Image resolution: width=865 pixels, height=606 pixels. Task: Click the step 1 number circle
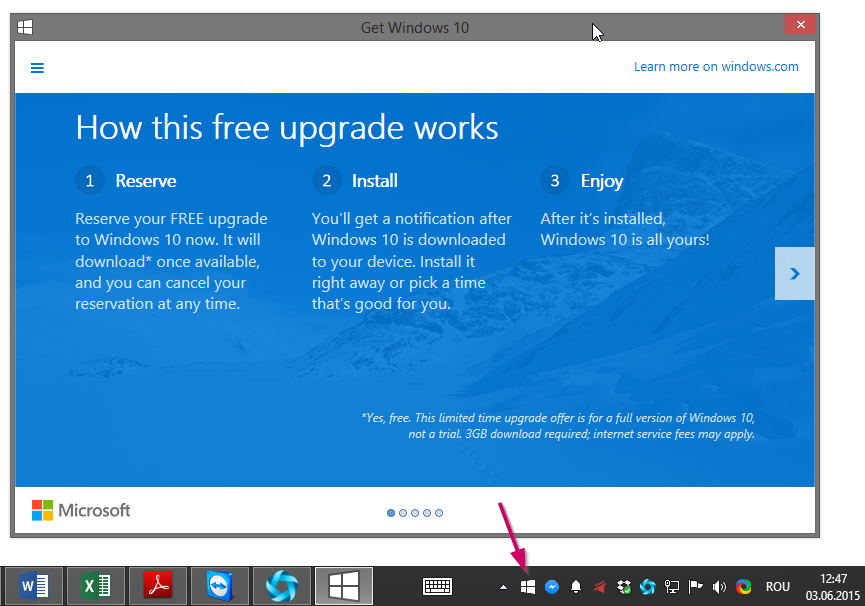click(89, 180)
